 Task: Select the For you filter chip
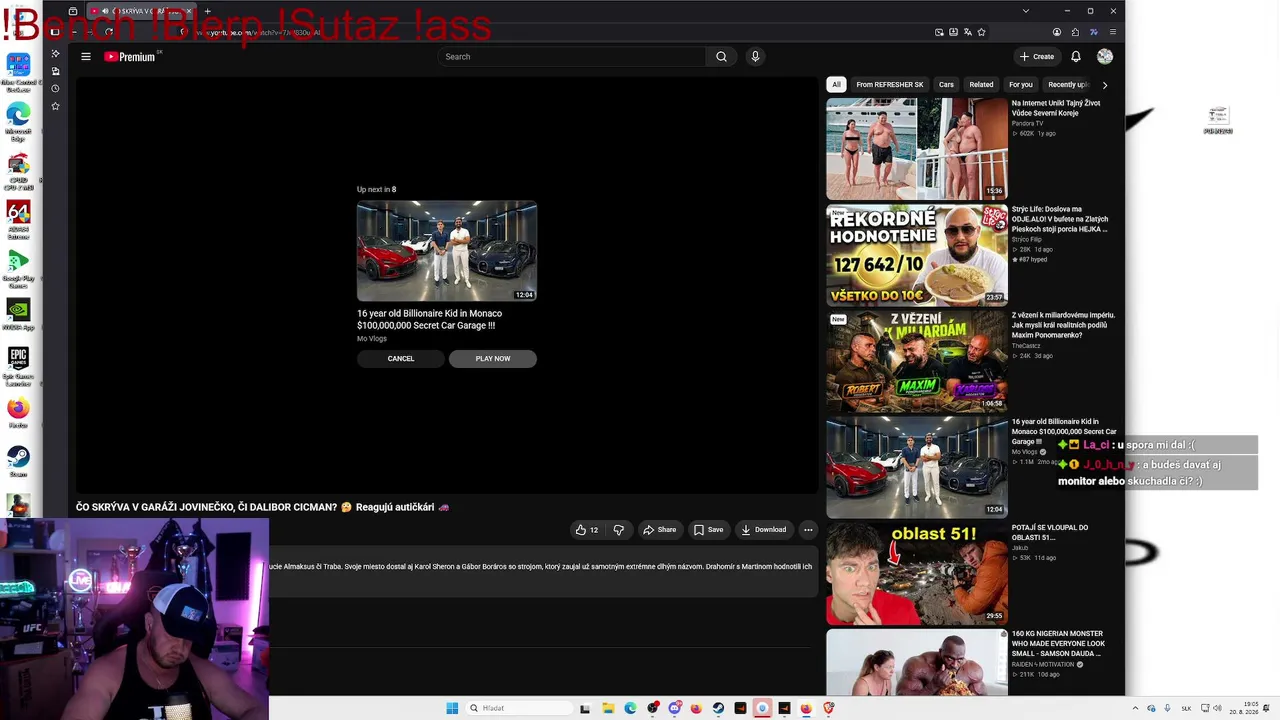point(1021,85)
